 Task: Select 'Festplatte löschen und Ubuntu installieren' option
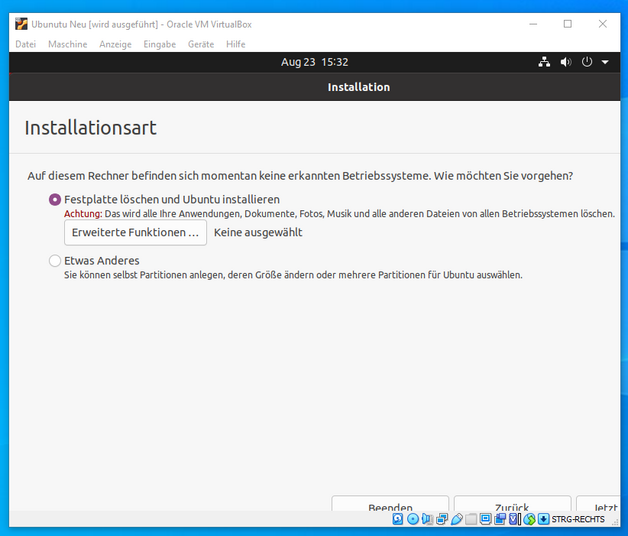click(x=55, y=199)
